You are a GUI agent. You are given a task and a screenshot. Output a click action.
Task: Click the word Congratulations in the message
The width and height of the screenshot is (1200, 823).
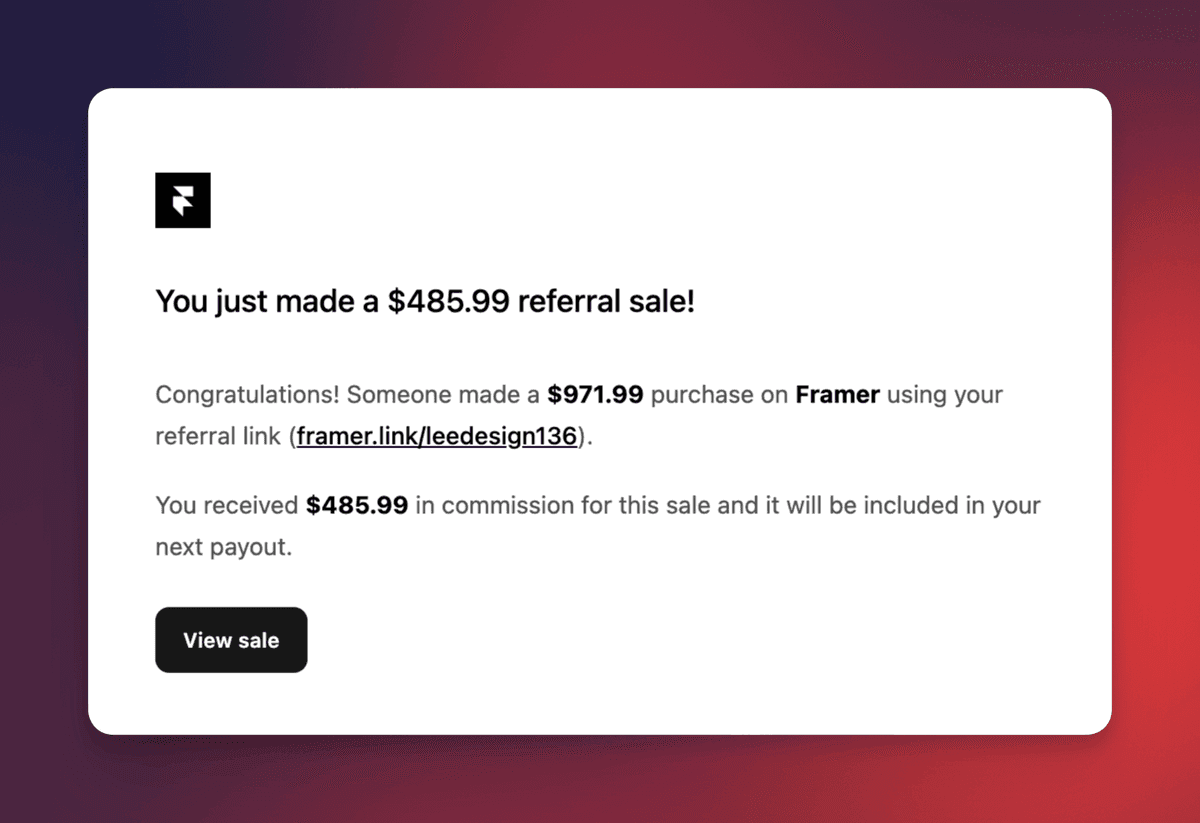[x=247, y=396]
